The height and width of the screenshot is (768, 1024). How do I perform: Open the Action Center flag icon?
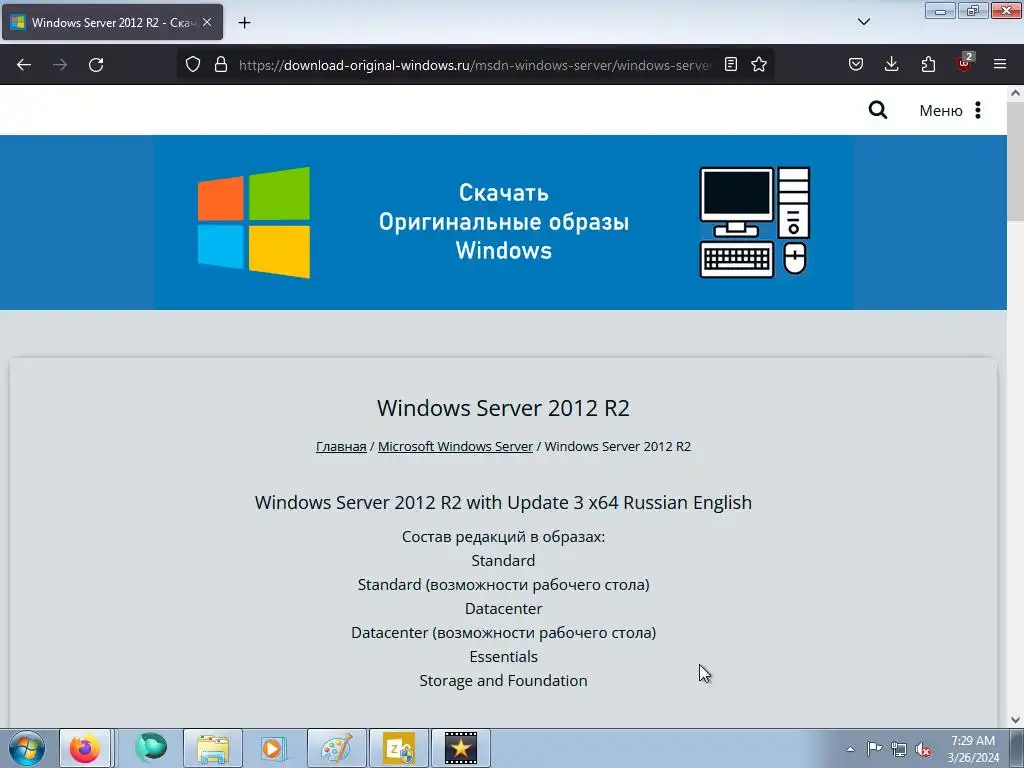tap(874, 748)
